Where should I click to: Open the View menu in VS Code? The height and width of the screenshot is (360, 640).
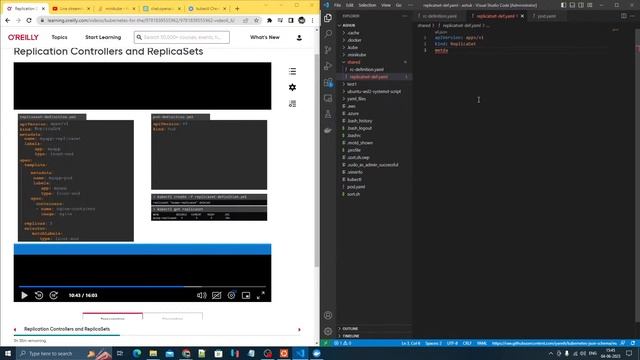(x=386, y=5)
